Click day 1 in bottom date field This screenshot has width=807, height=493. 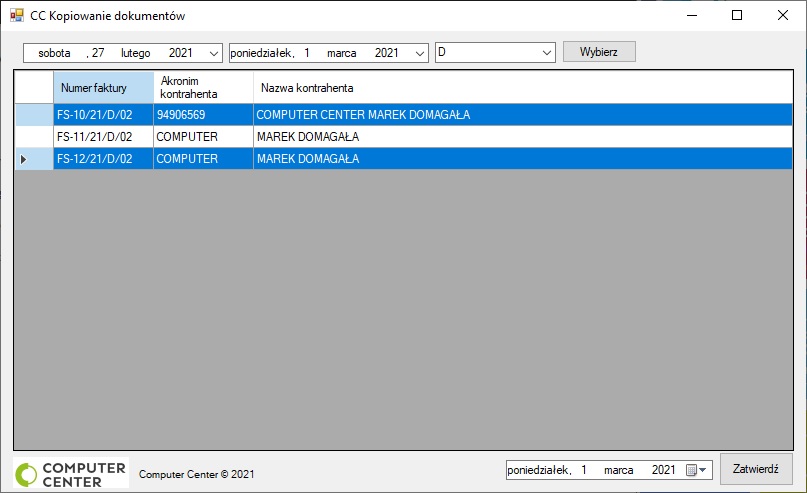584,470
